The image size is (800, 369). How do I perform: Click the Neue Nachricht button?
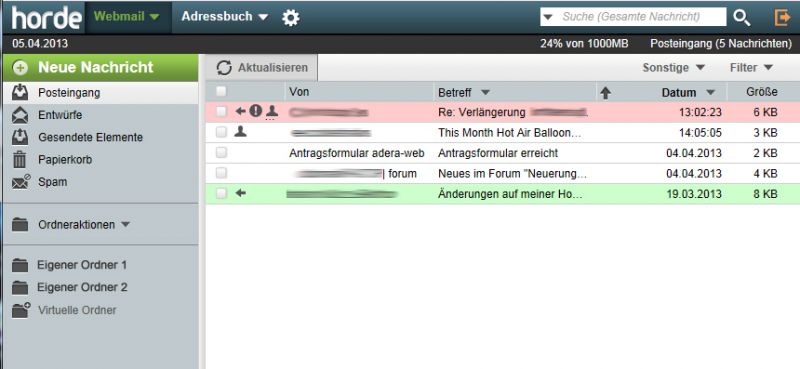click(101, 67)
